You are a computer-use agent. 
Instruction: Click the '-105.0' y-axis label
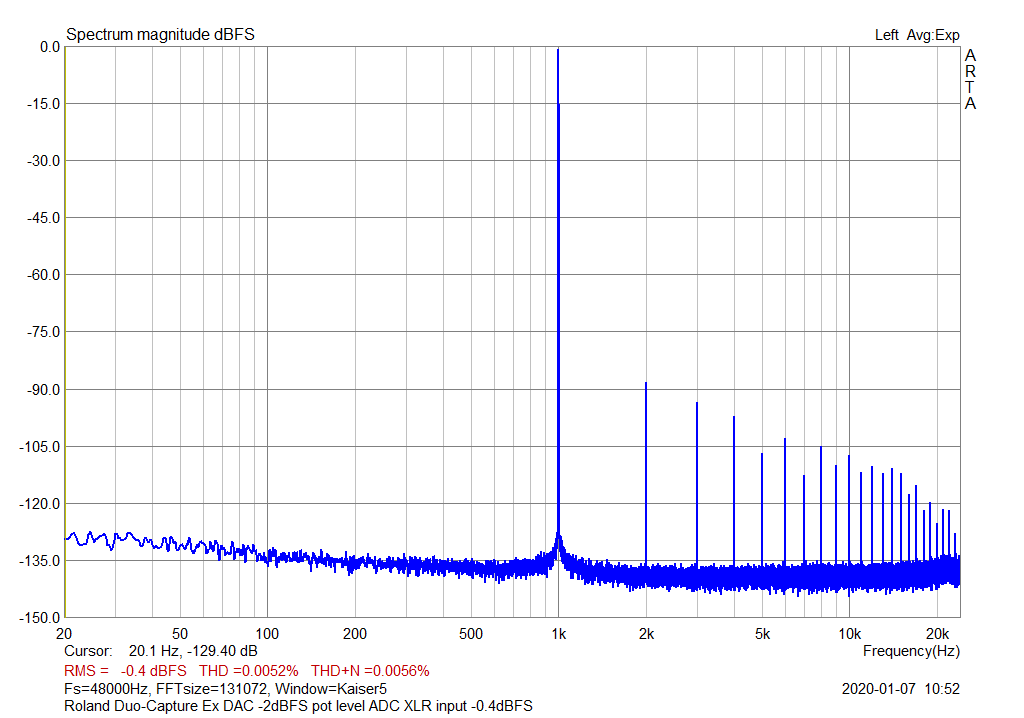(40, 447)
